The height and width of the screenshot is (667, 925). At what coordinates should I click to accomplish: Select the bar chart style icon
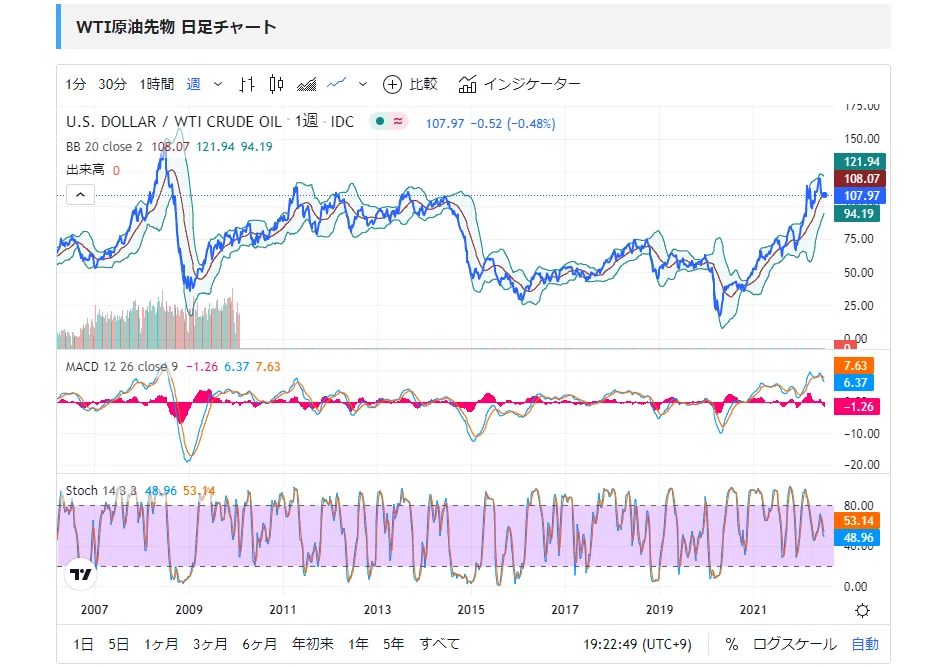(x=247, y=84)
